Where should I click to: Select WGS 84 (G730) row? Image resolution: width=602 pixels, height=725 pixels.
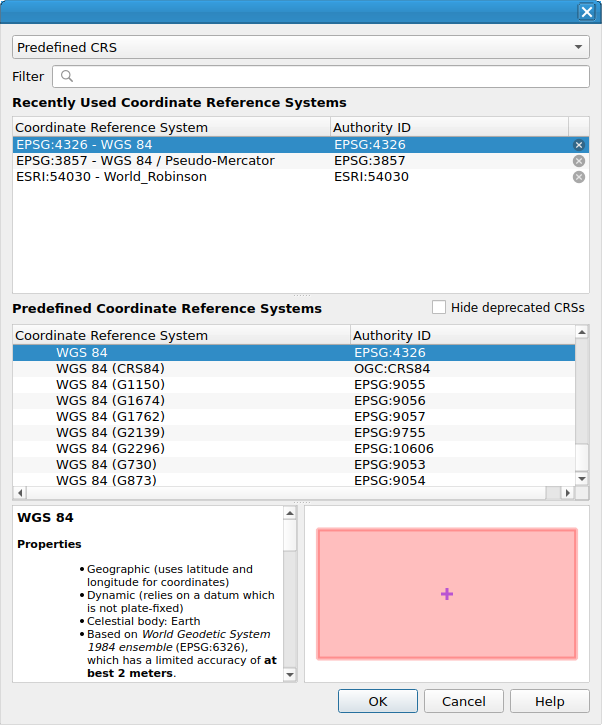294,465
